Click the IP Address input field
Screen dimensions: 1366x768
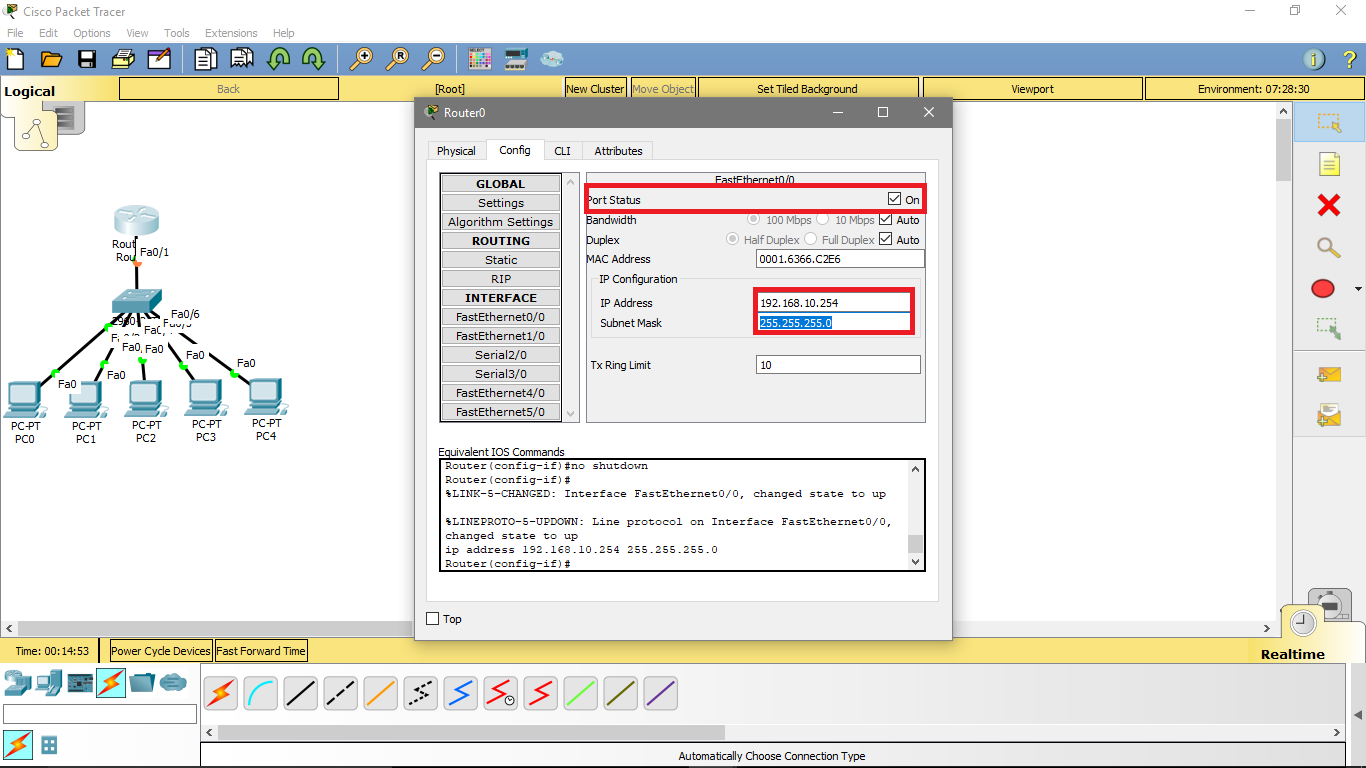tap(834, 302)
